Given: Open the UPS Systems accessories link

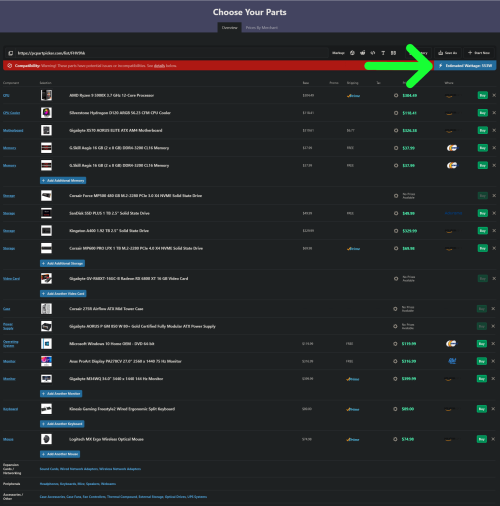Looking at the screenshot, I should click(x=197, y=497).
